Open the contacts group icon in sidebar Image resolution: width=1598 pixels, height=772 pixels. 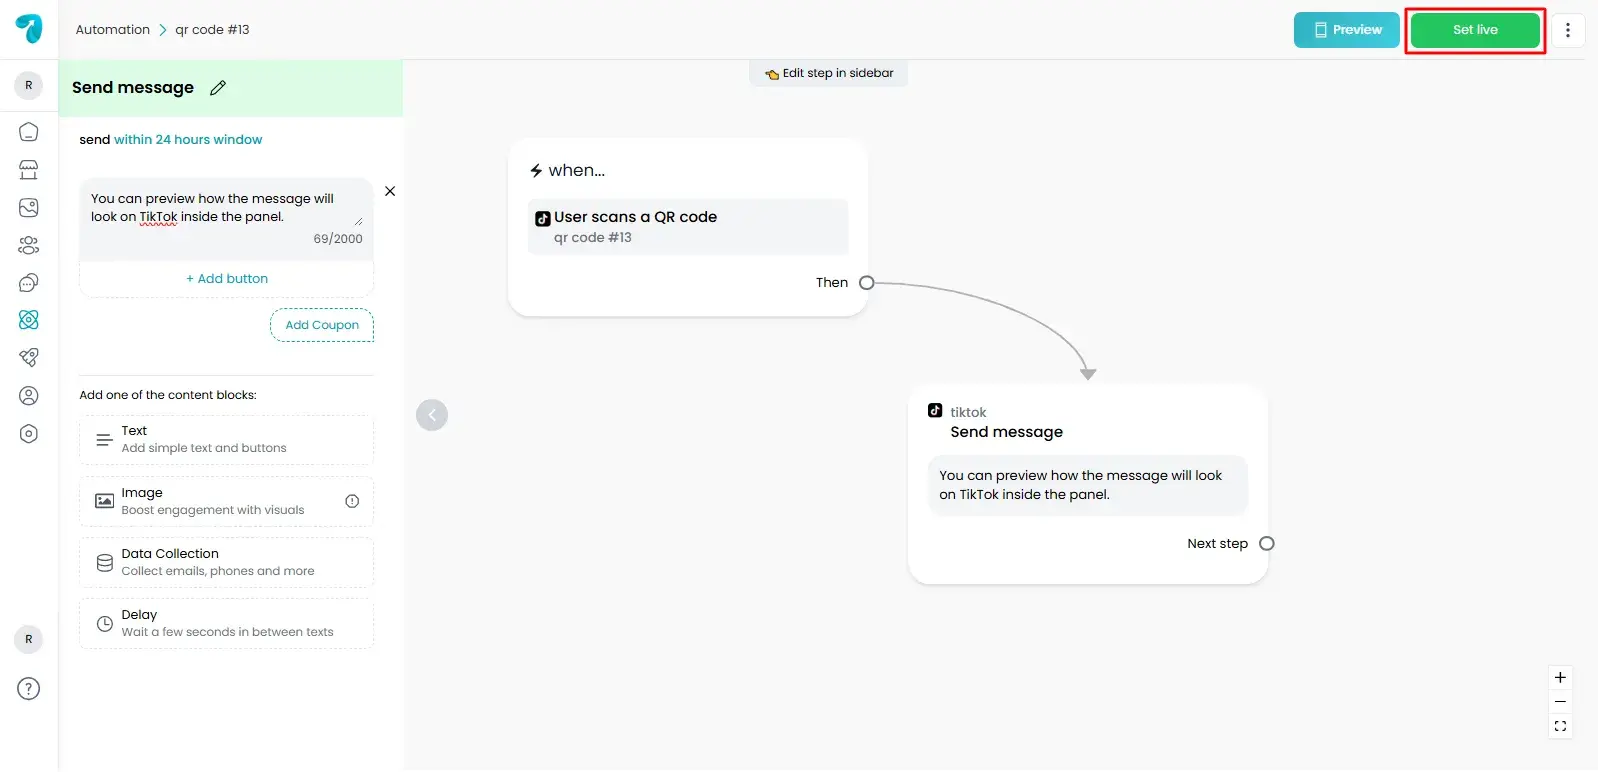coord(29,245)
